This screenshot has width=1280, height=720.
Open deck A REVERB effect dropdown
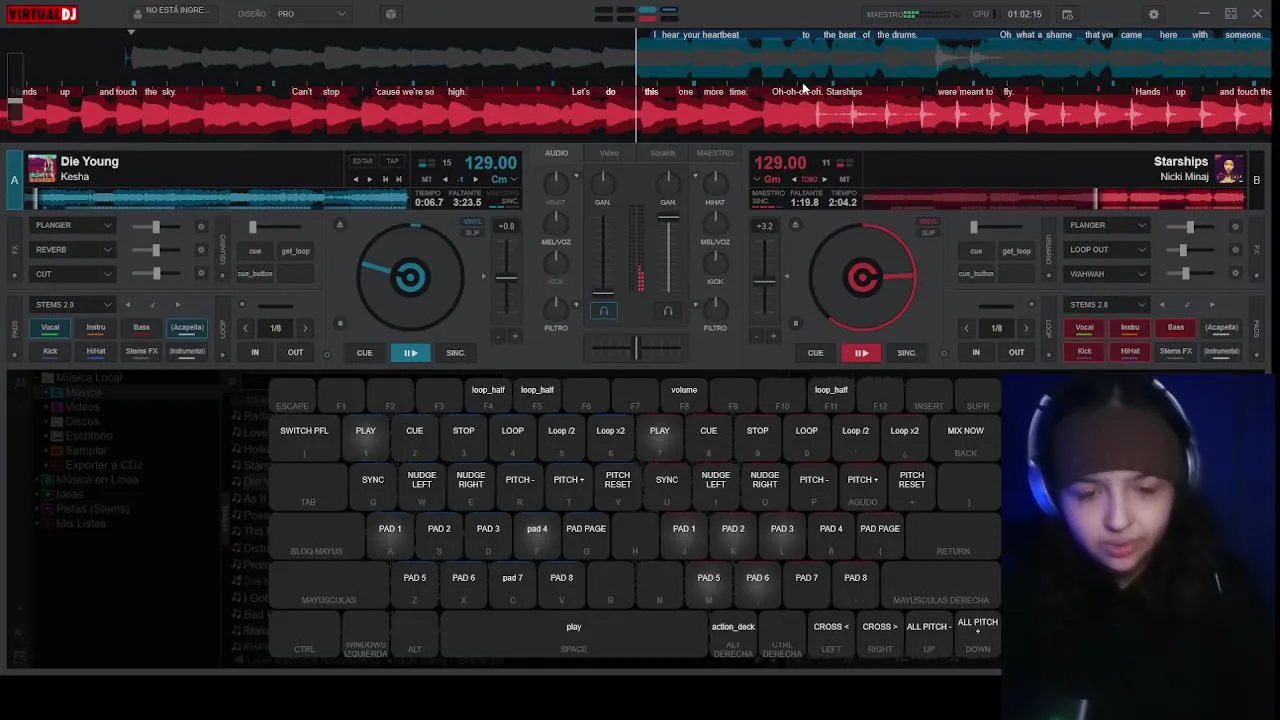(x=73, y=250)
